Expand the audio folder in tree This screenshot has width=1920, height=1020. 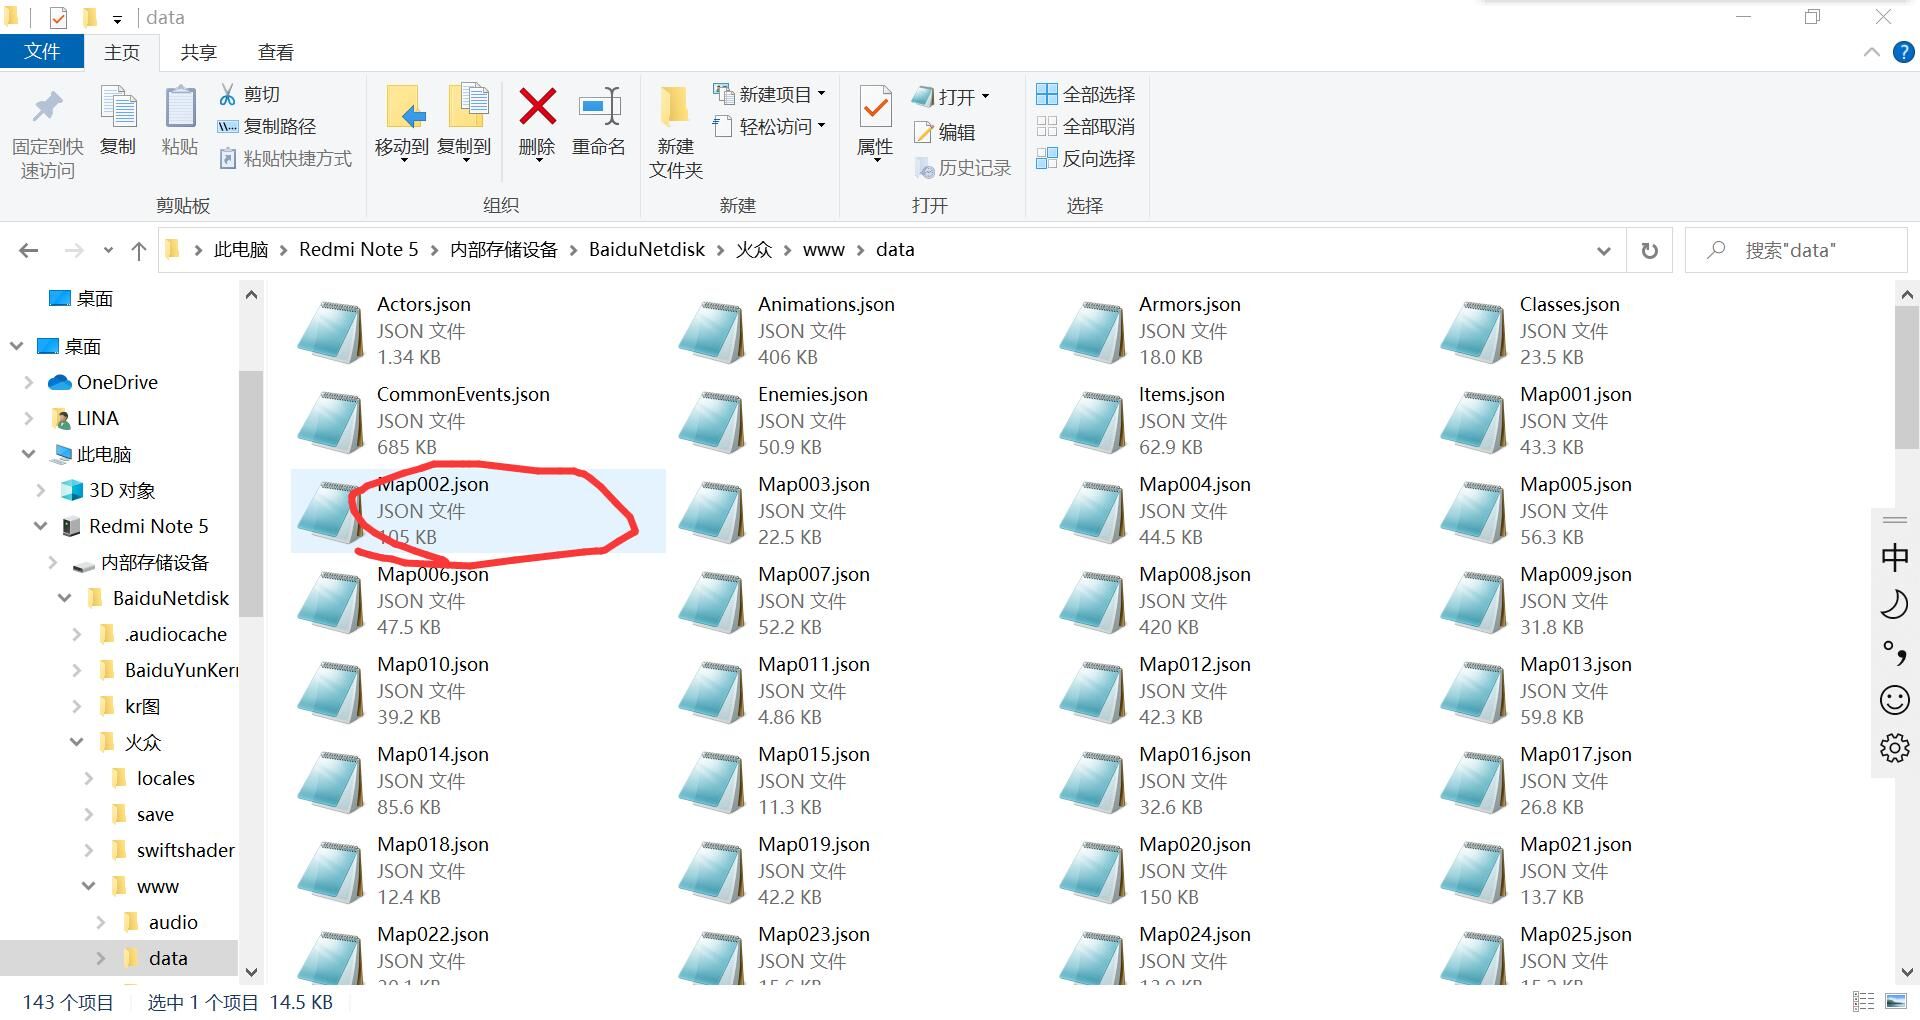click(x=101, y=922)
